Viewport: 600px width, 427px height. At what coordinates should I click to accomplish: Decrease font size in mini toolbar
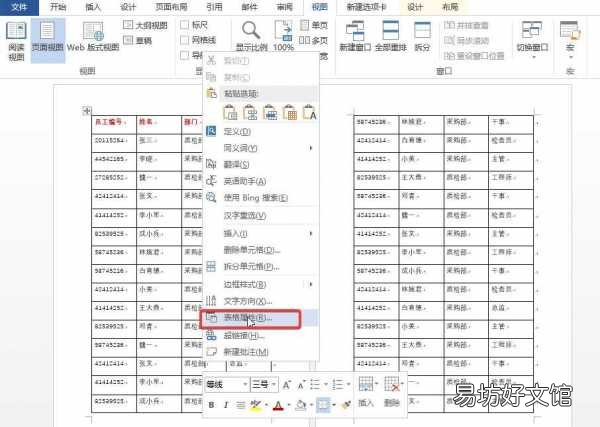301,385
